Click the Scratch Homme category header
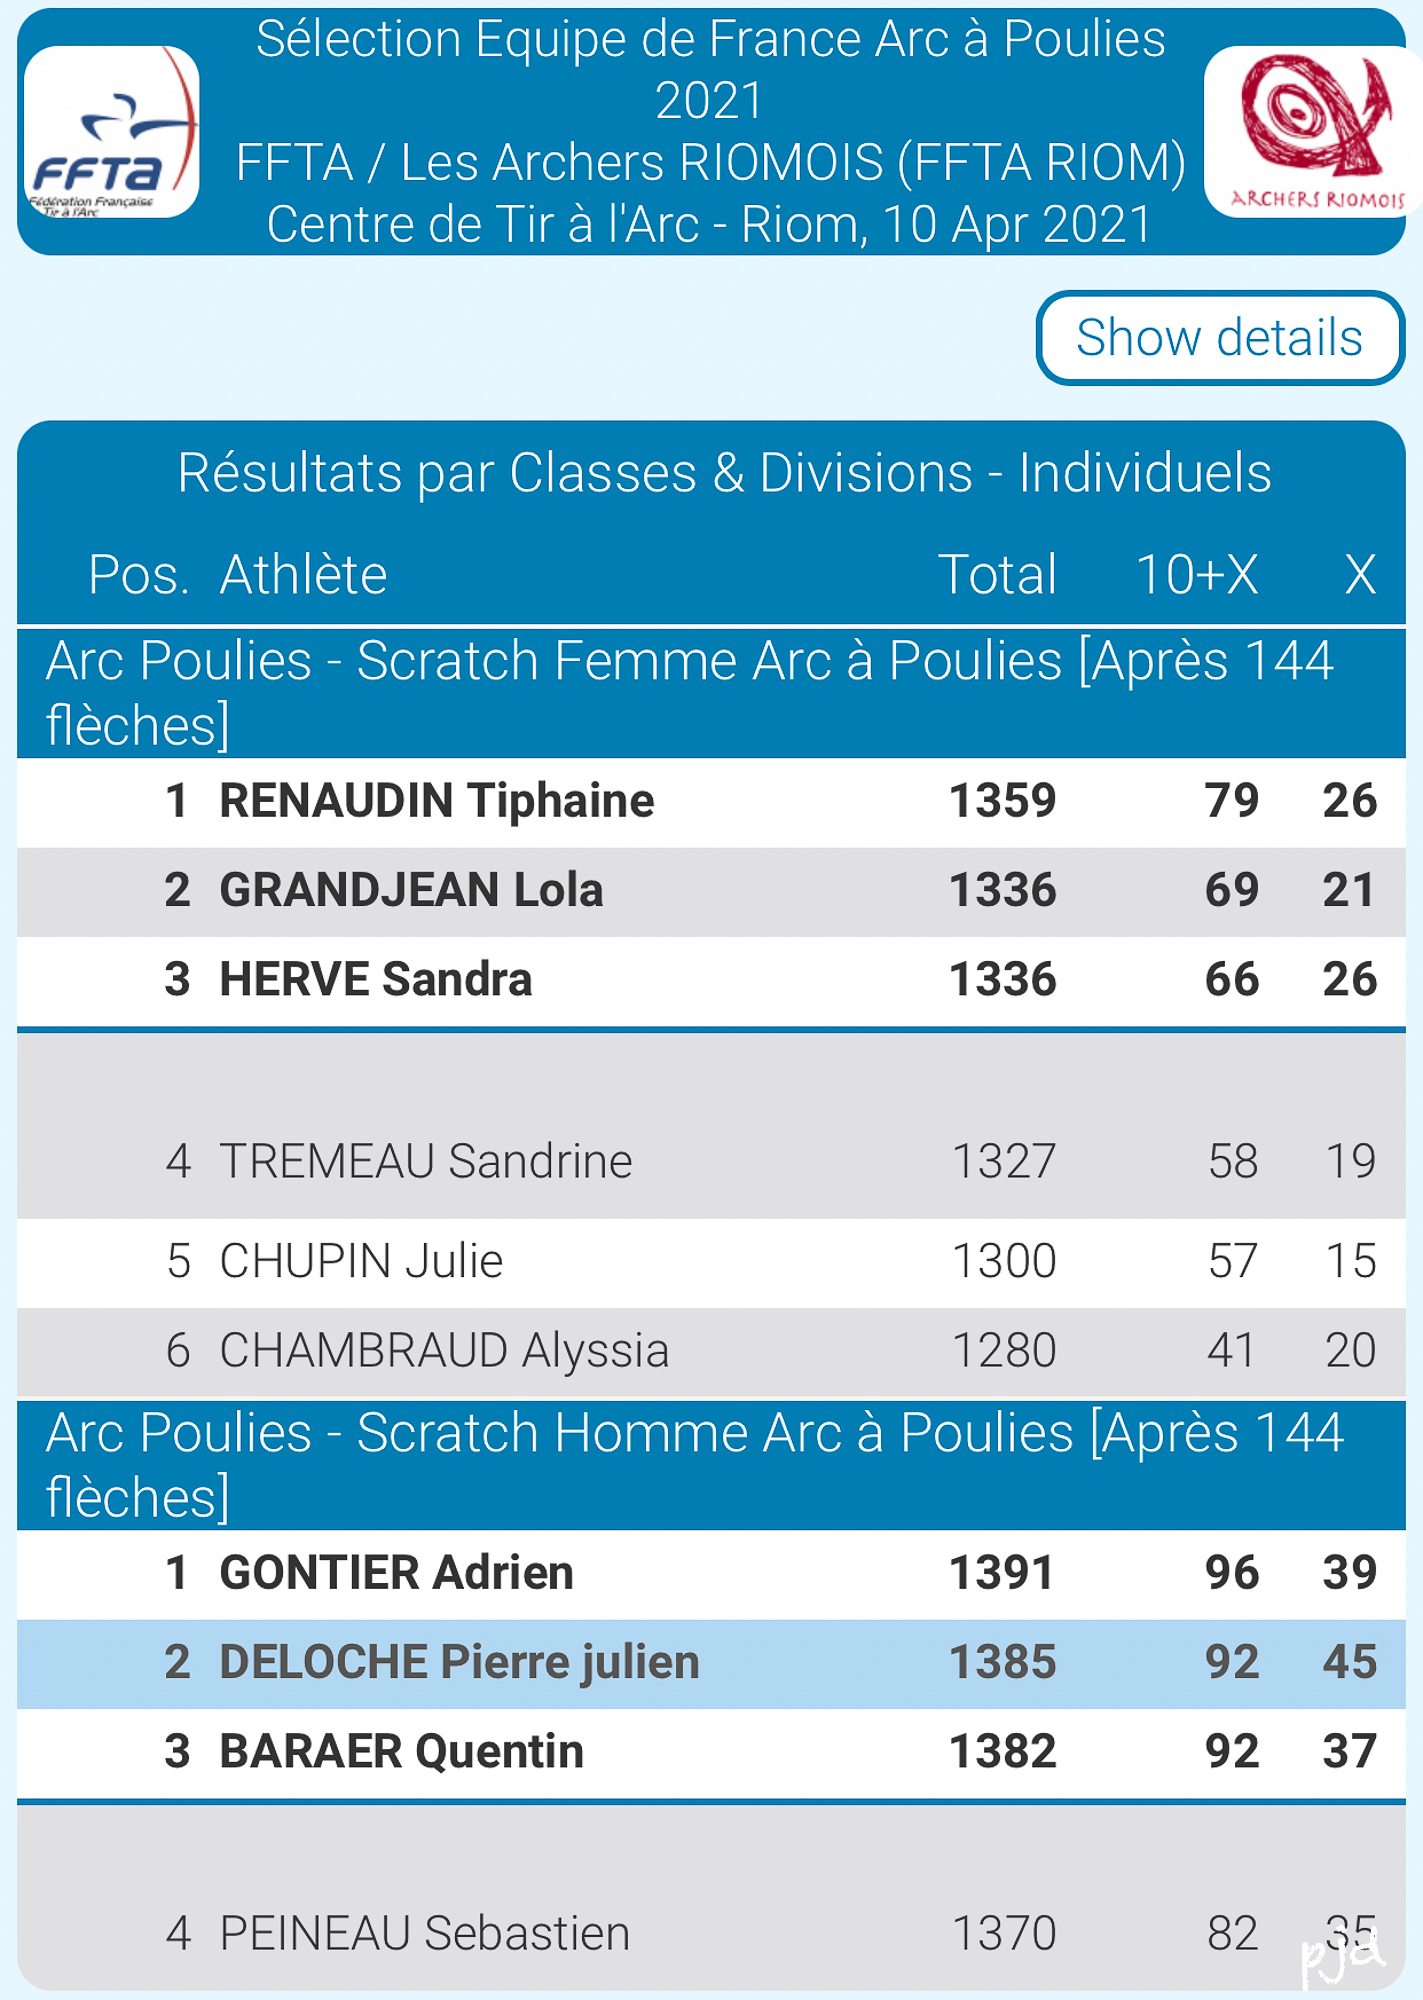1423x2000 pixels. click(711, 1465)
